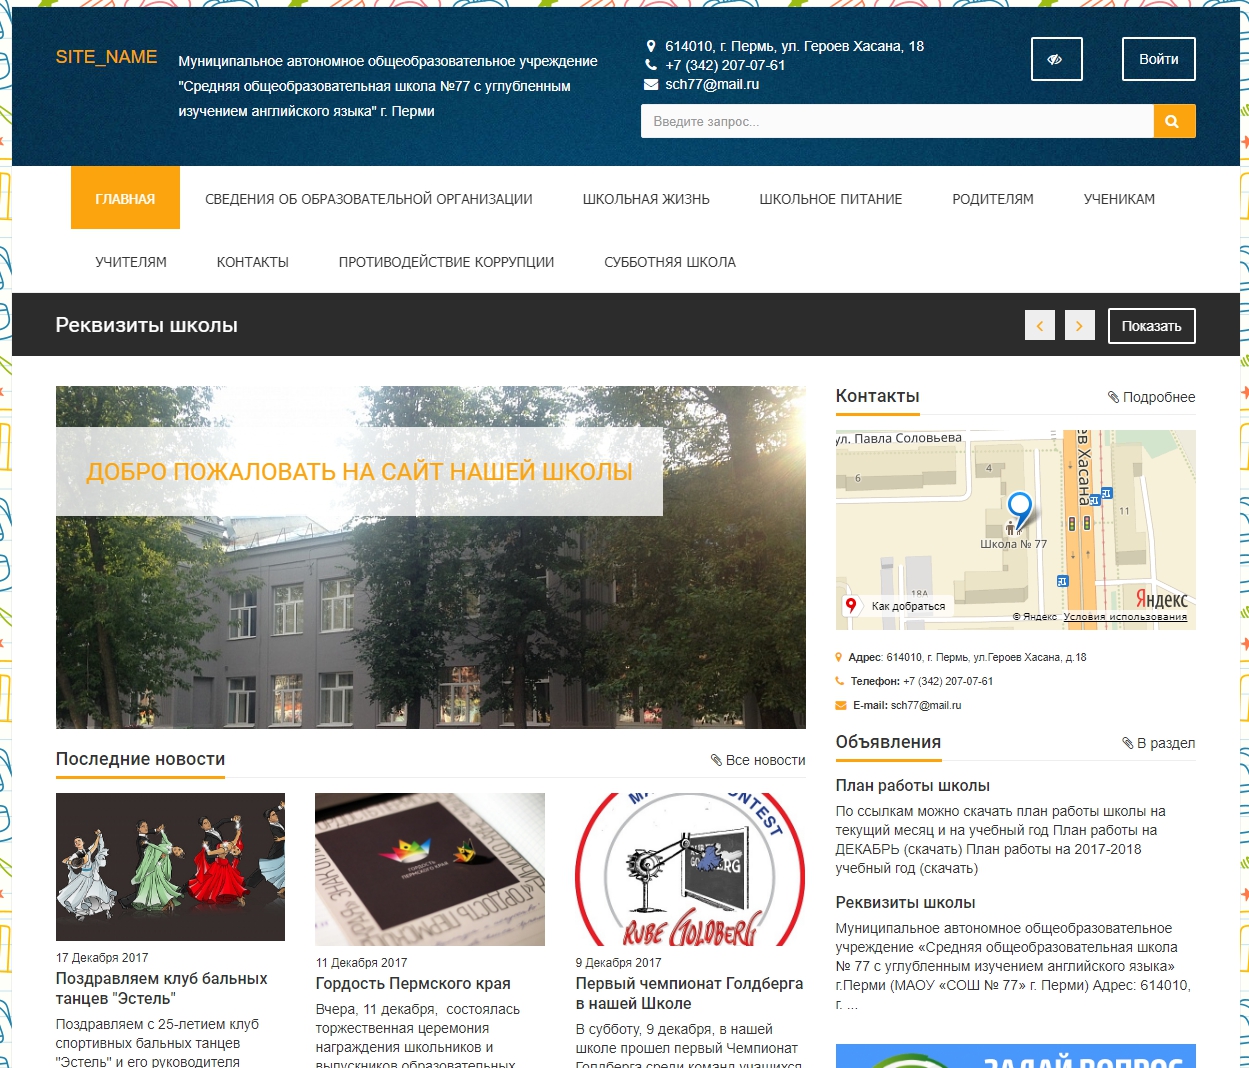Click the orange search magnifier button
Screen dimensions: 1249x1068
pyautogui.click(x=1174, y=121)
